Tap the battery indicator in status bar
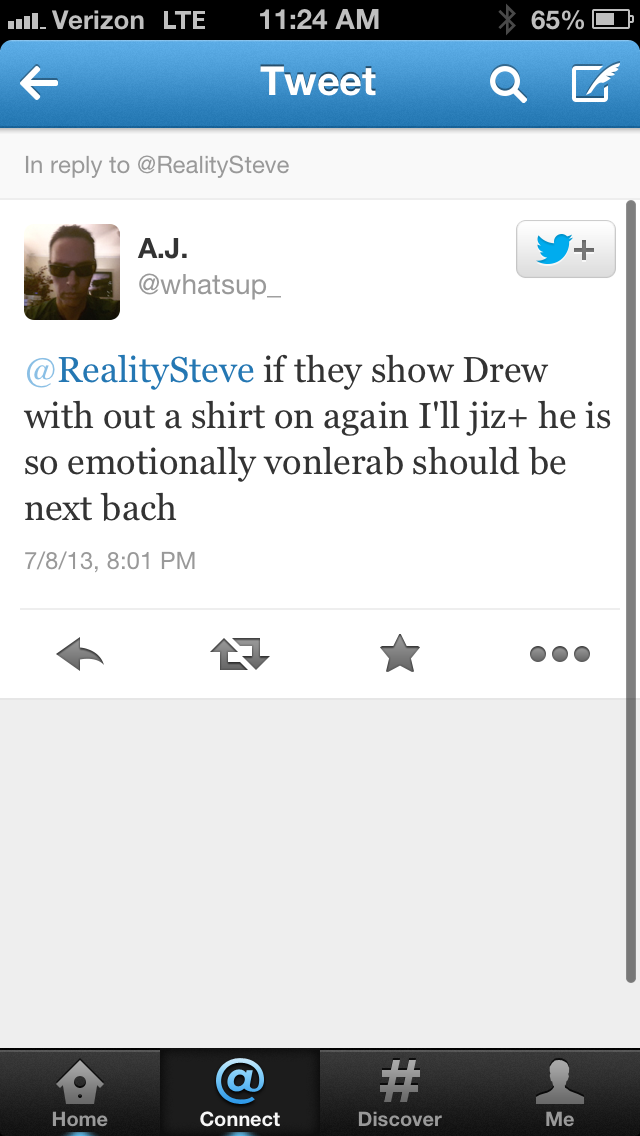Viewport: 640px width, 1136px height. click(x=613, y=20)
